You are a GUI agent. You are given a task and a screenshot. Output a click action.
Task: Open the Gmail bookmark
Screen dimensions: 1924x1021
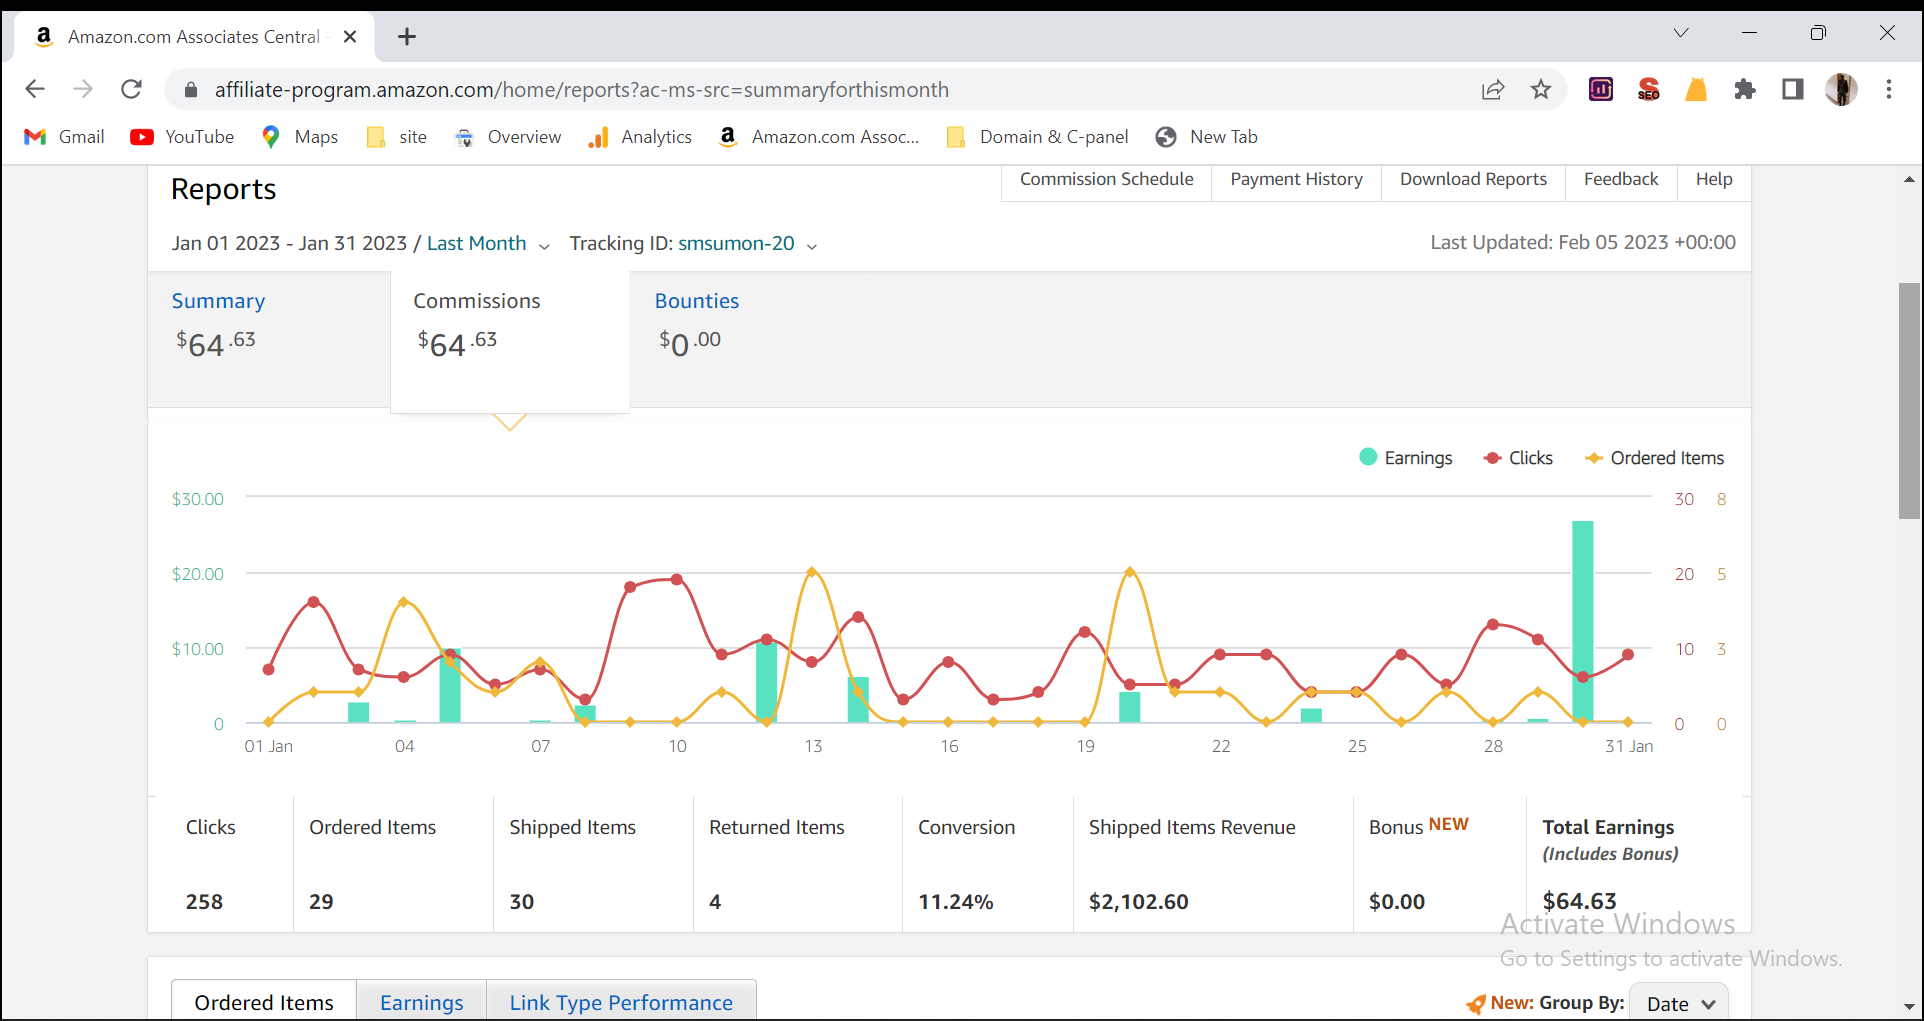click(64, 137)
